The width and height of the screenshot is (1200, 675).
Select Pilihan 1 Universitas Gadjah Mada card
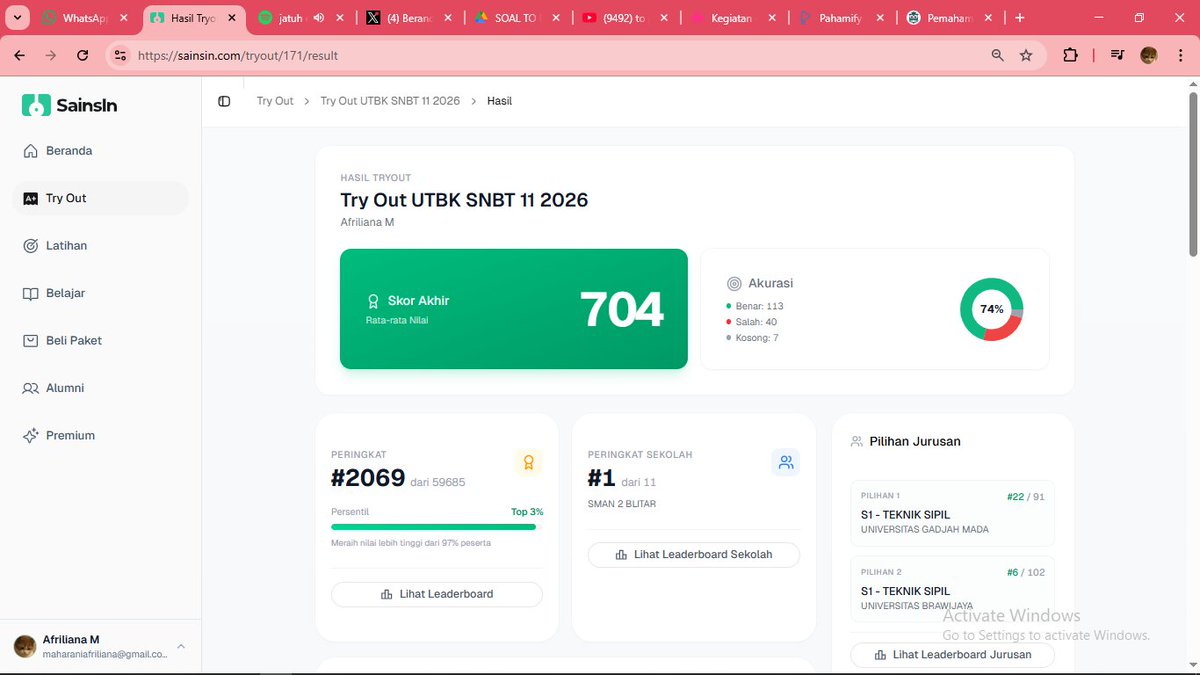[952, 513]
